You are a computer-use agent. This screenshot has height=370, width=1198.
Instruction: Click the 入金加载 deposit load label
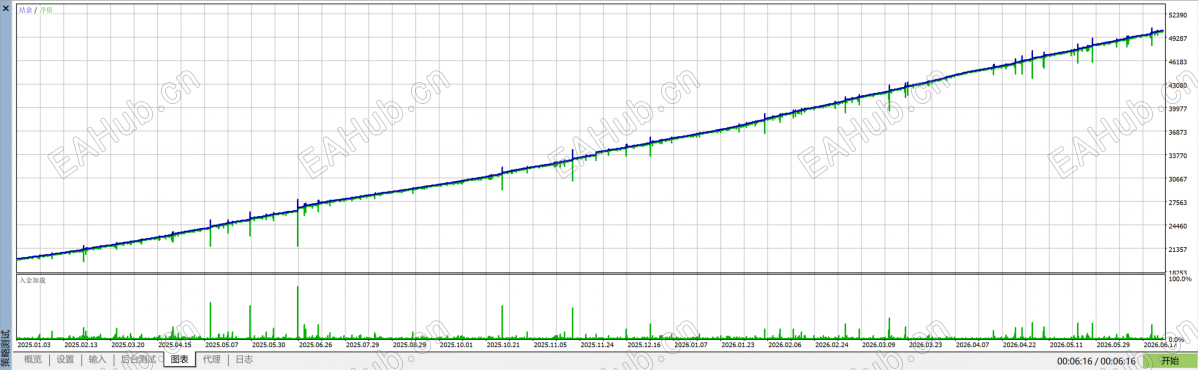pyautogui.click(x=32, y=281)
